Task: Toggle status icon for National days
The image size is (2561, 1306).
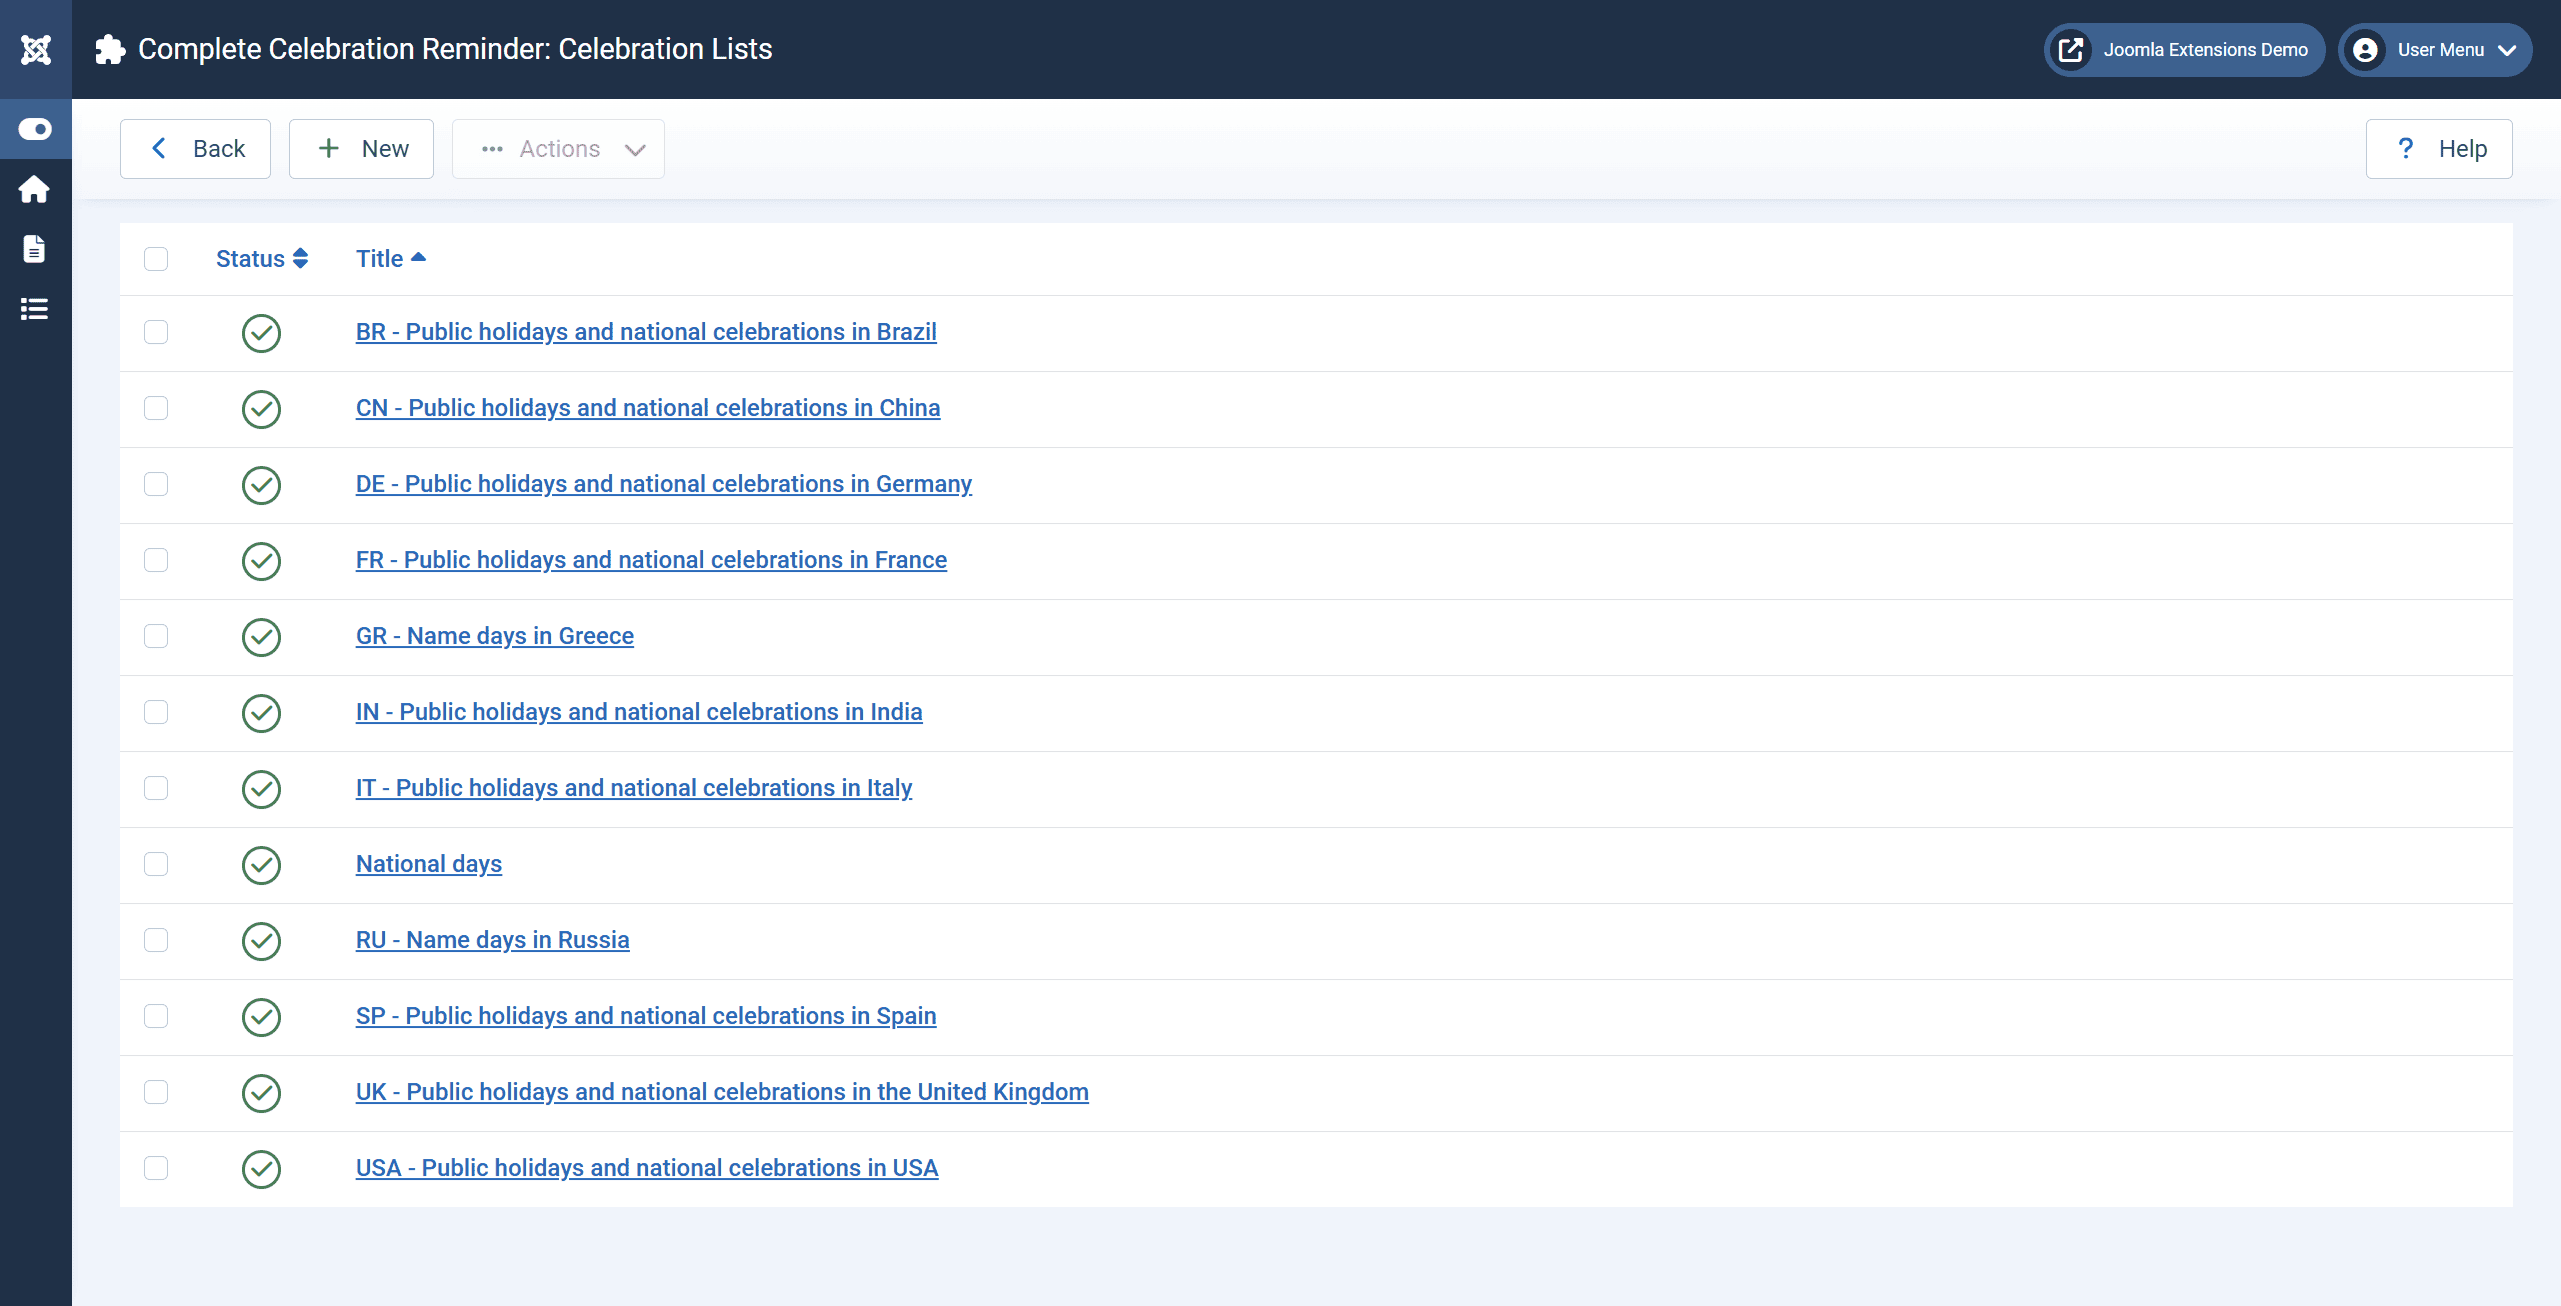Action: (261, 865)
